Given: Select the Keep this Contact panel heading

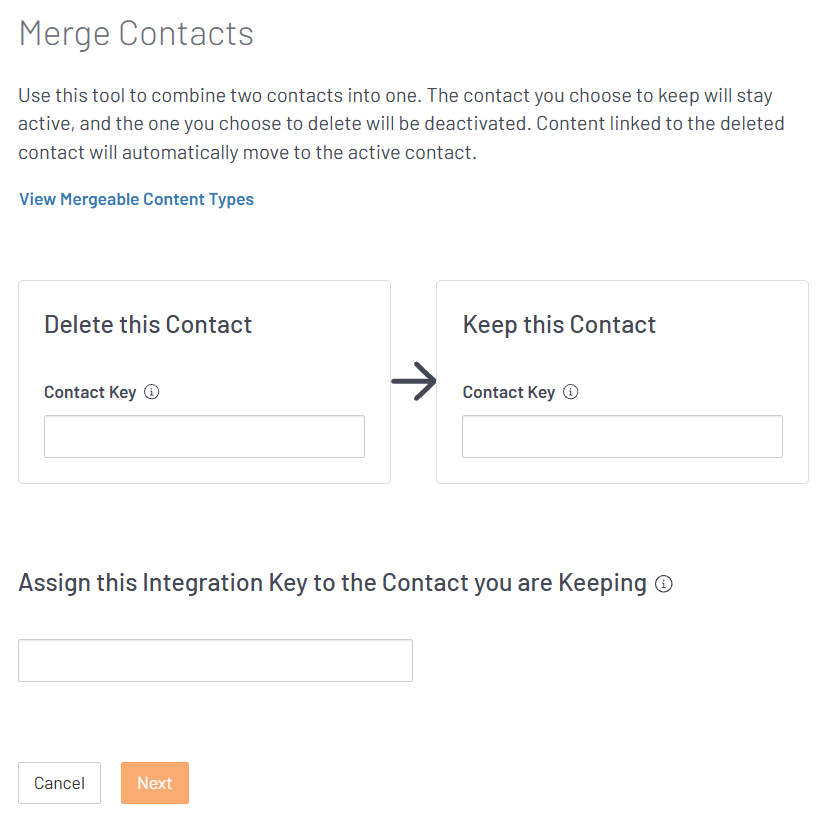Looking at the screenshot, I should (x=558, y=324).
